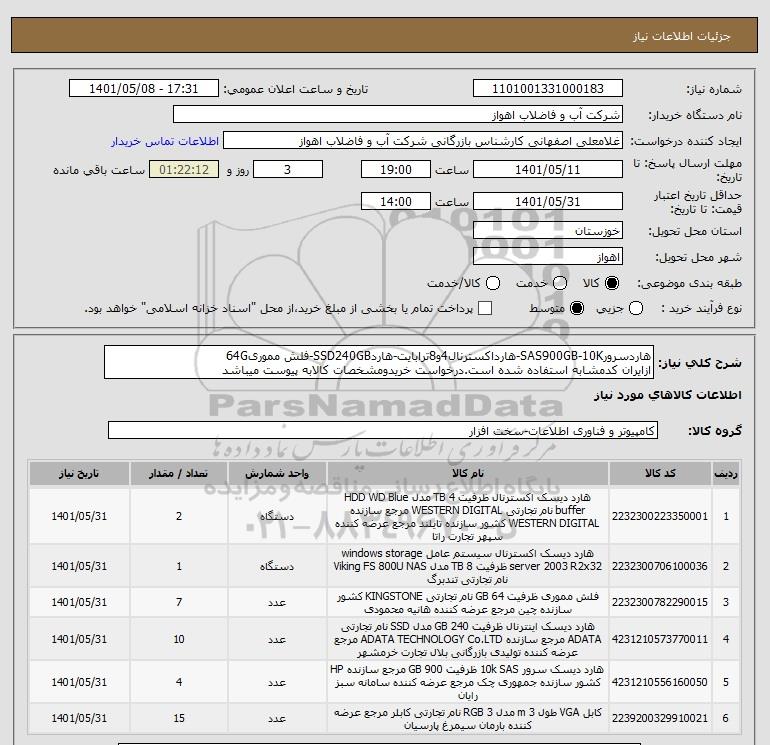Click need number field 1101001331000183

(548, 88)
